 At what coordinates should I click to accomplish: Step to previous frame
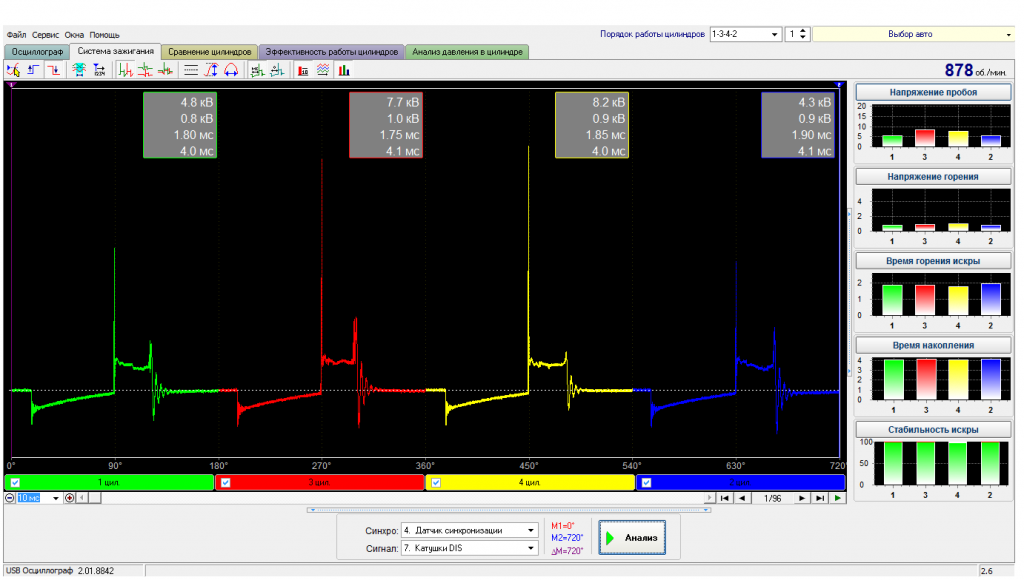pyautogui.click(x=742, y=498)
